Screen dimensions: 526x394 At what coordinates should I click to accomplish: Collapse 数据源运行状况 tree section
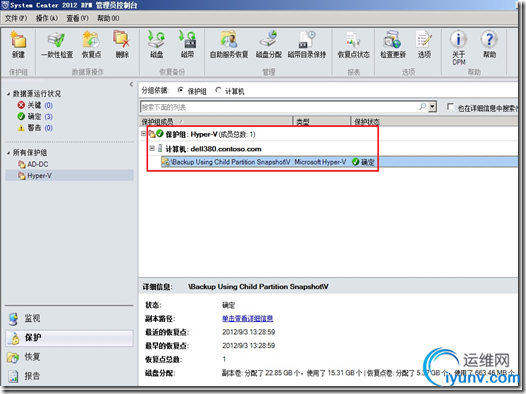(8, 94)
